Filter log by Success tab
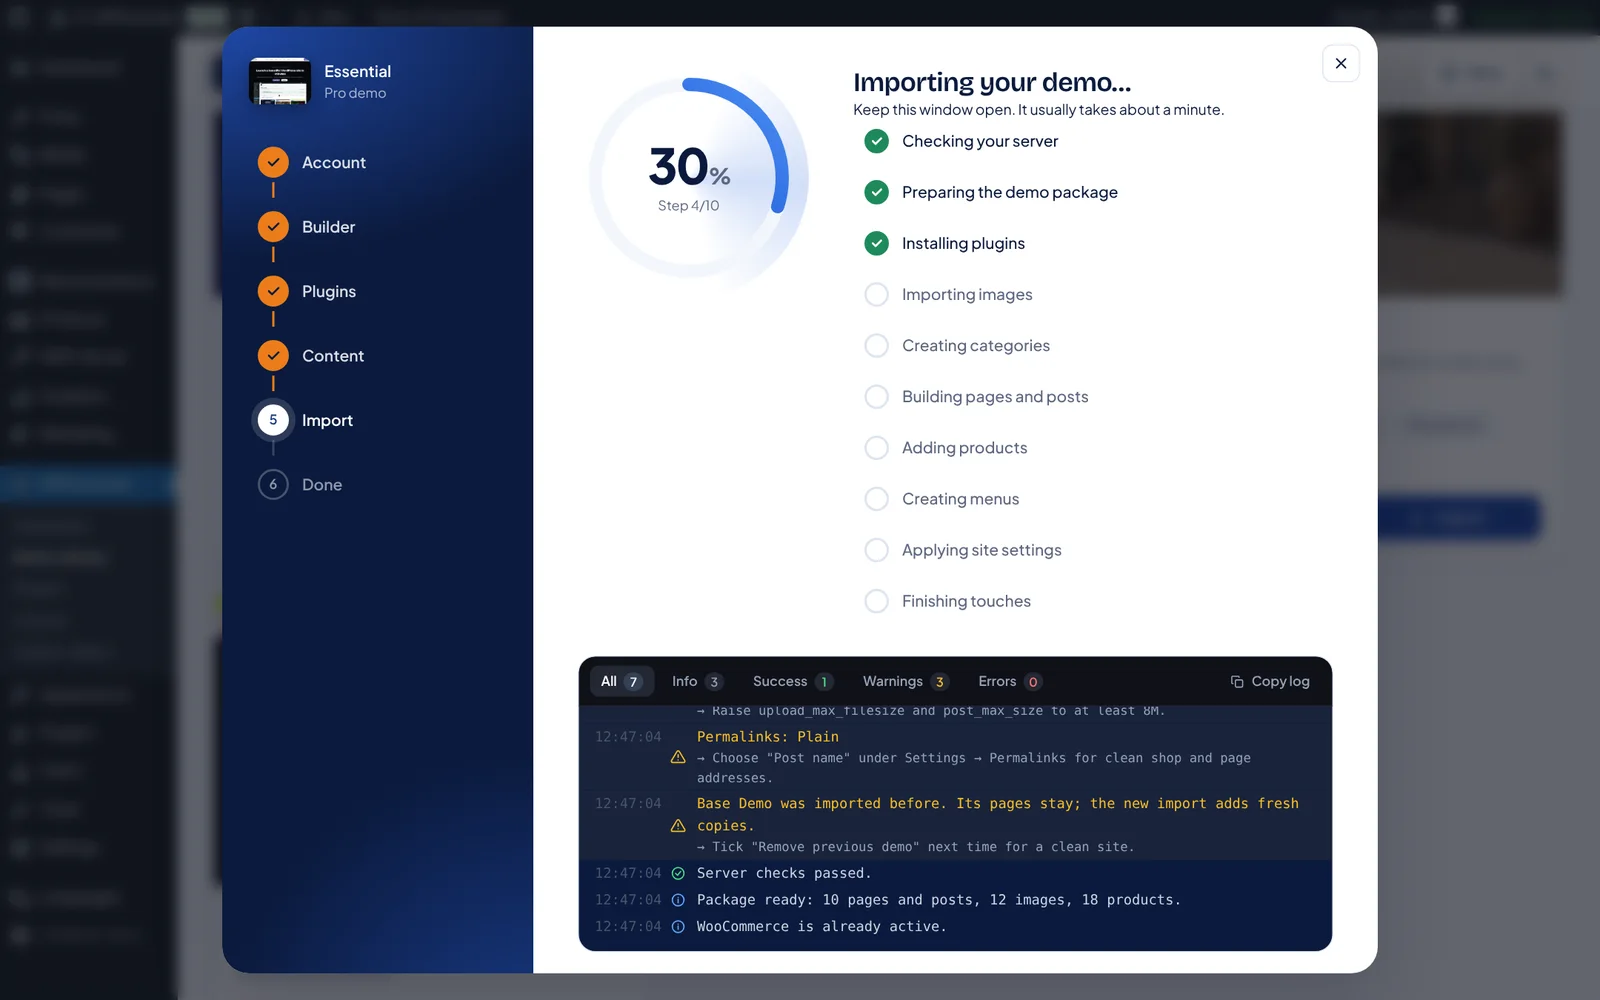 (x=792, y=681)
